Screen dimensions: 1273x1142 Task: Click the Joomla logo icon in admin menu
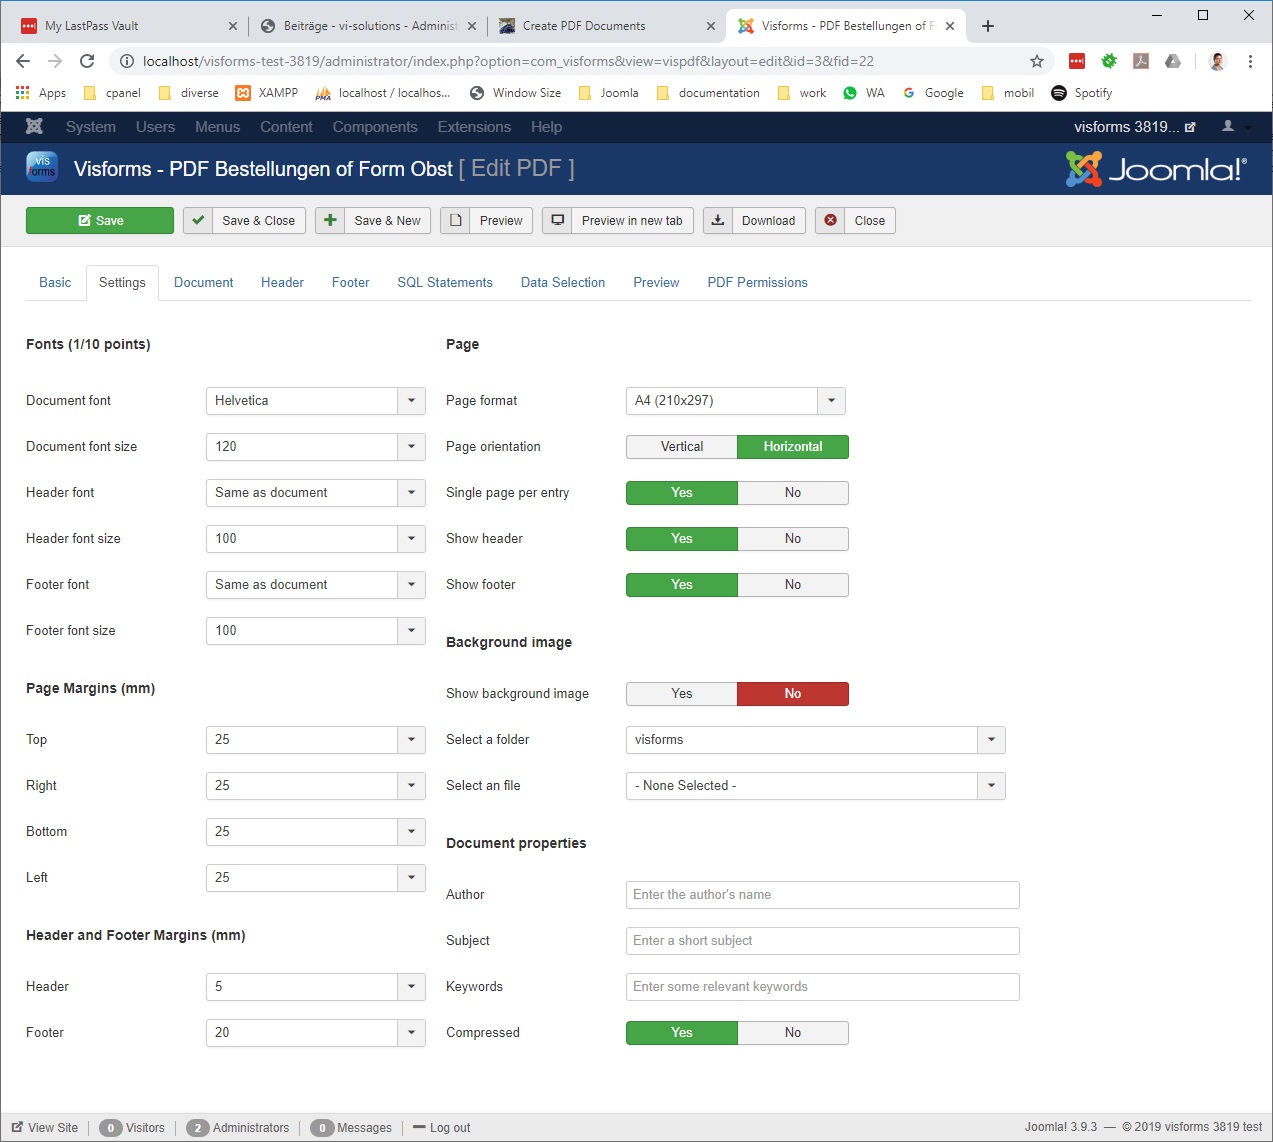[34, 127]
